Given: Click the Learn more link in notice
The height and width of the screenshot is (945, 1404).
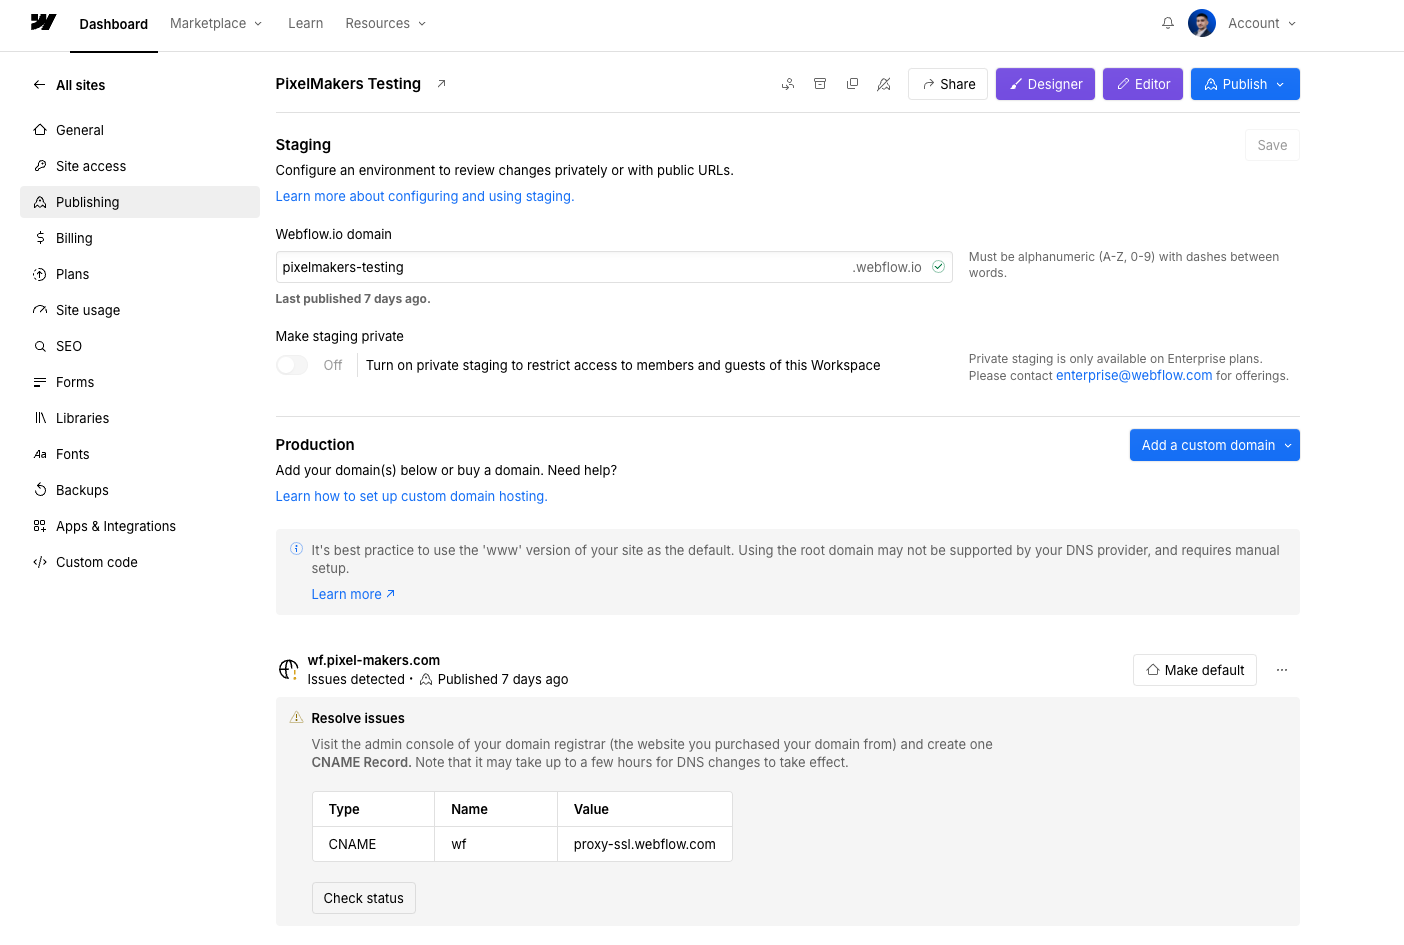Looking at the screenshot, I should 353,594.
